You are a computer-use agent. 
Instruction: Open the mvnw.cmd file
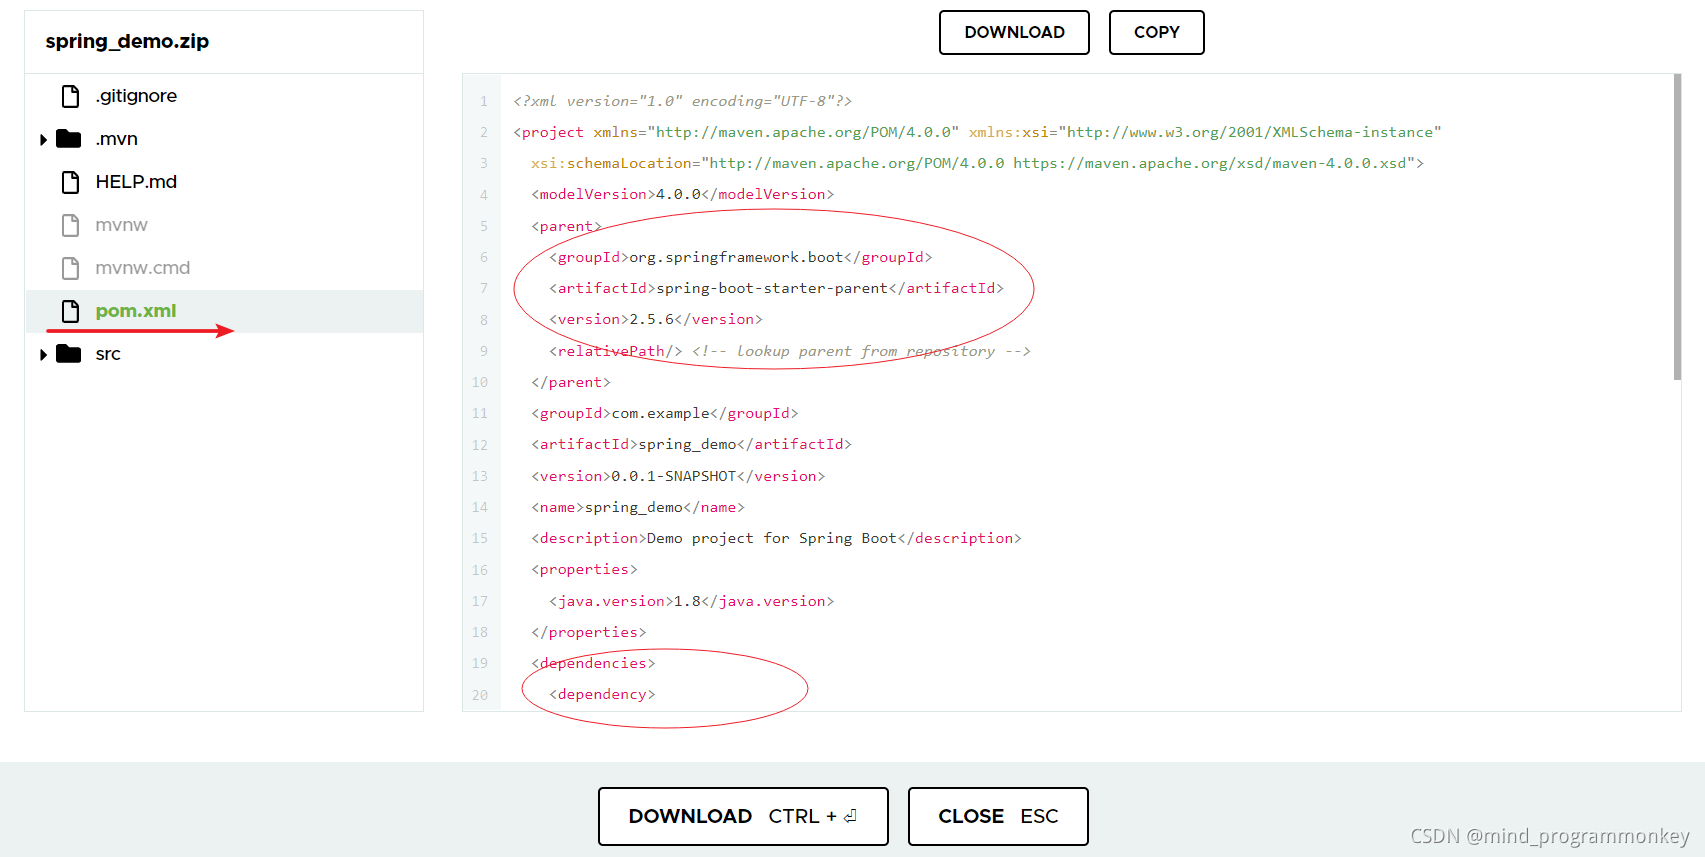coord(142,268)
